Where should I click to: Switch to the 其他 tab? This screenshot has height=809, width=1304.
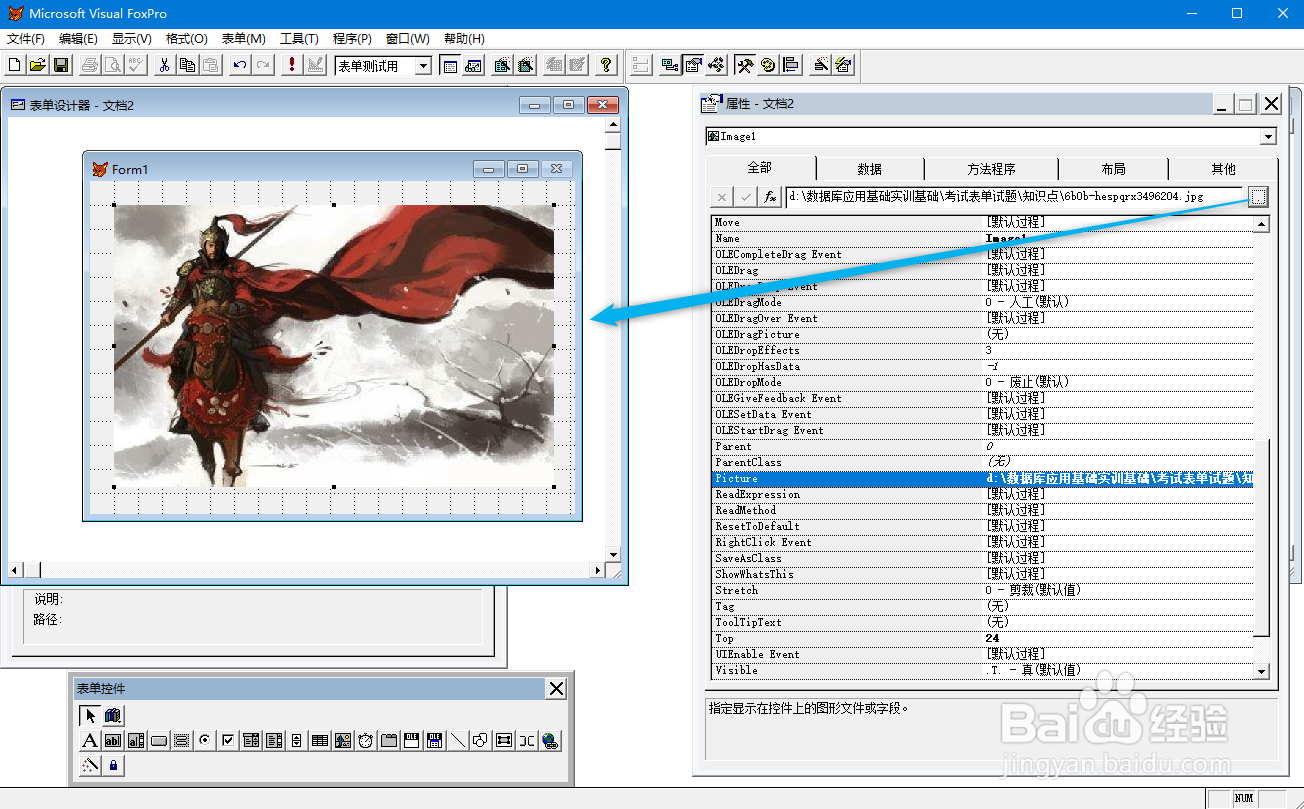click(x=1223, y=169)
